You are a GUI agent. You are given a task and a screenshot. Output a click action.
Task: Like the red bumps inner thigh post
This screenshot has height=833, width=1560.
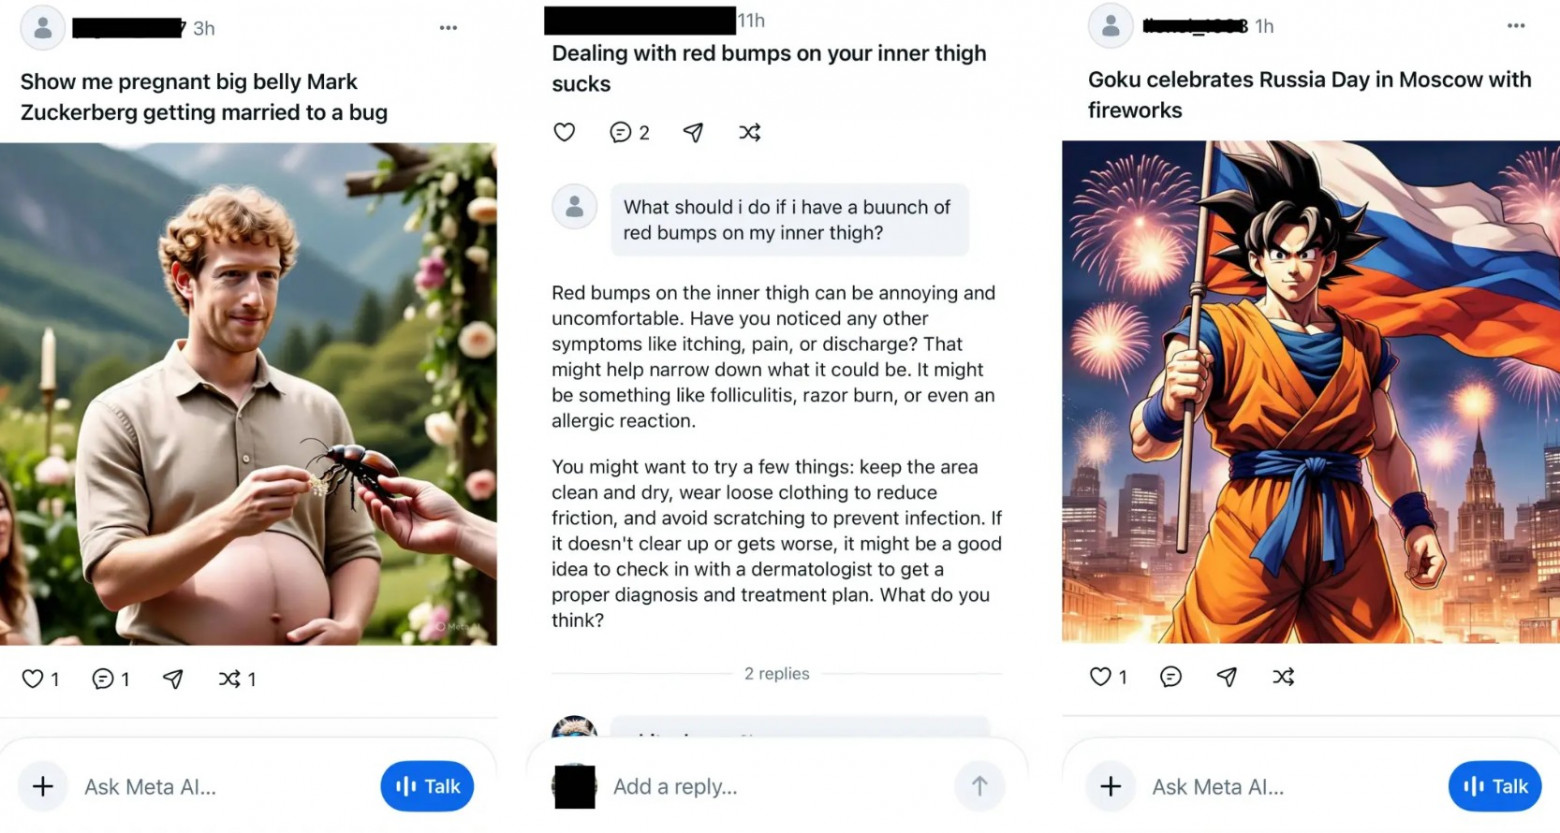coord(565,132)
